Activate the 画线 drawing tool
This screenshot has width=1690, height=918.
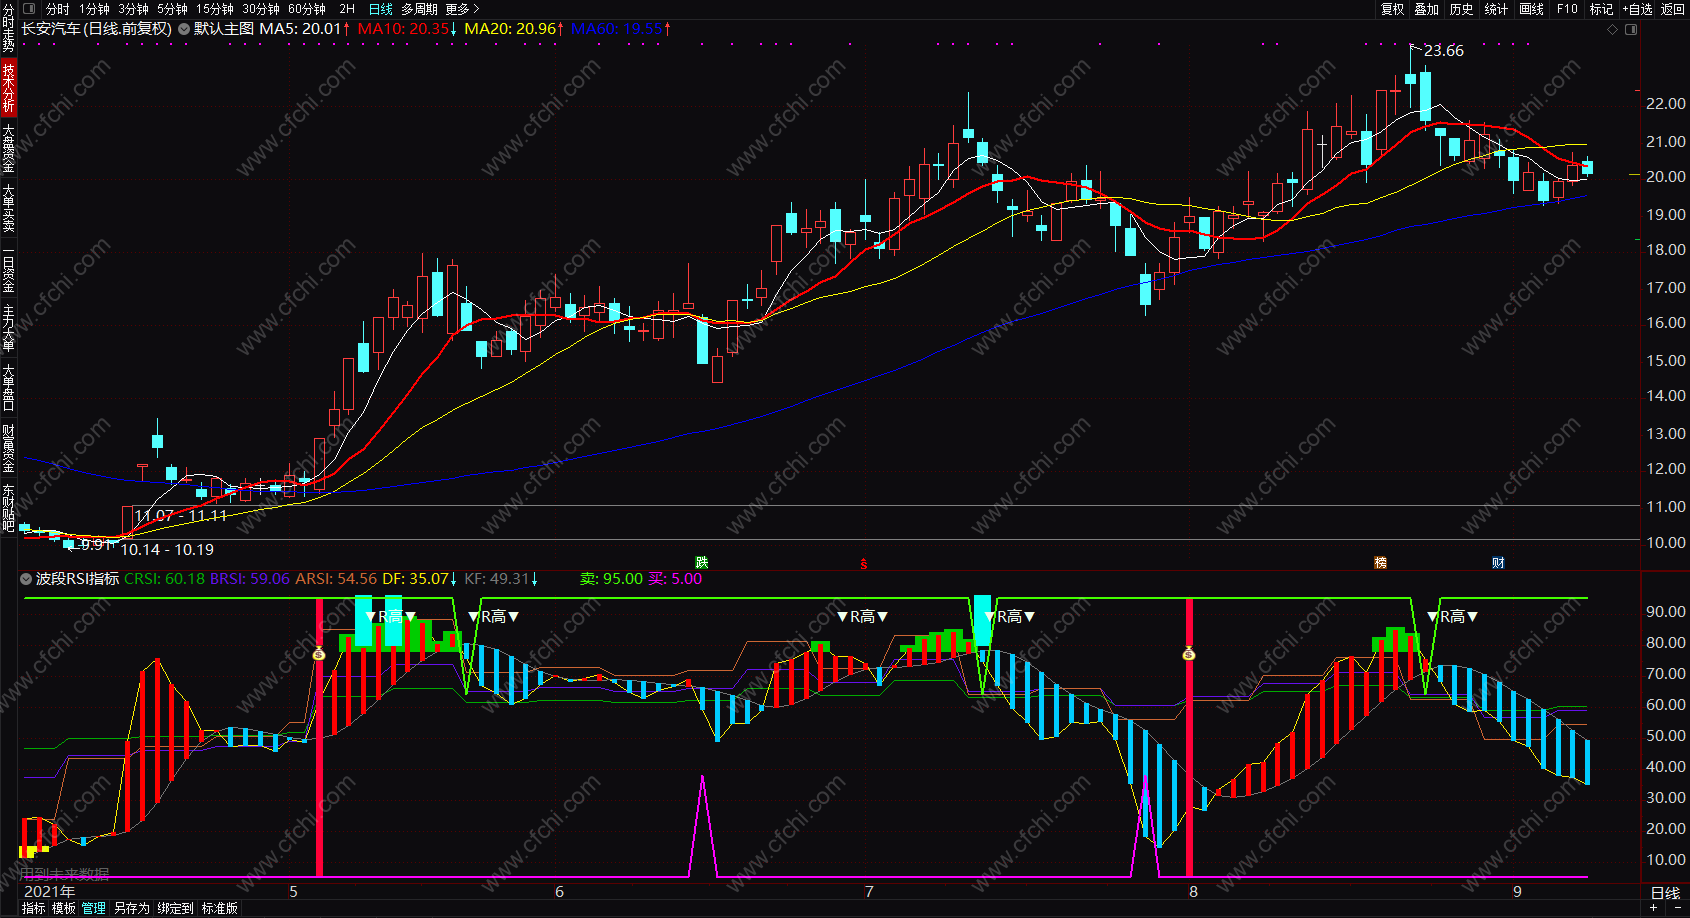pos(1531,9)
